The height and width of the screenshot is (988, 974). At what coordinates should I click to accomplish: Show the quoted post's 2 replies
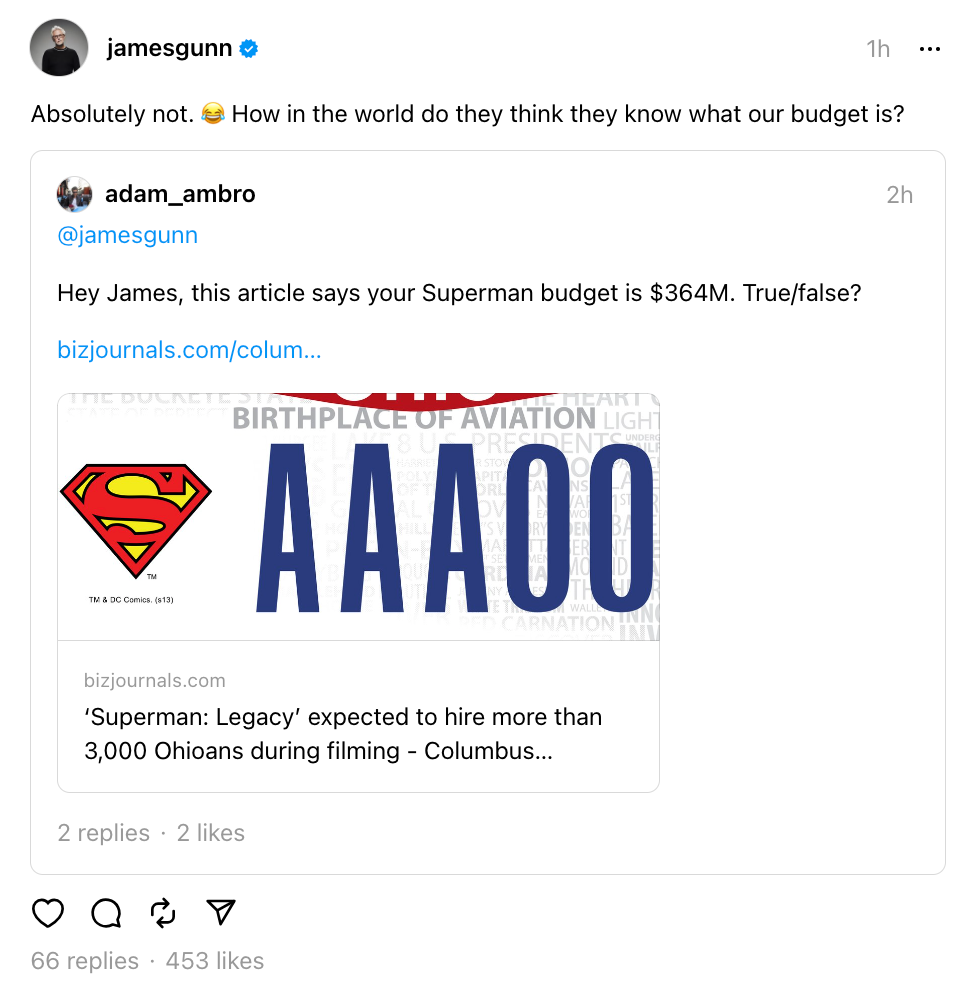103,833
